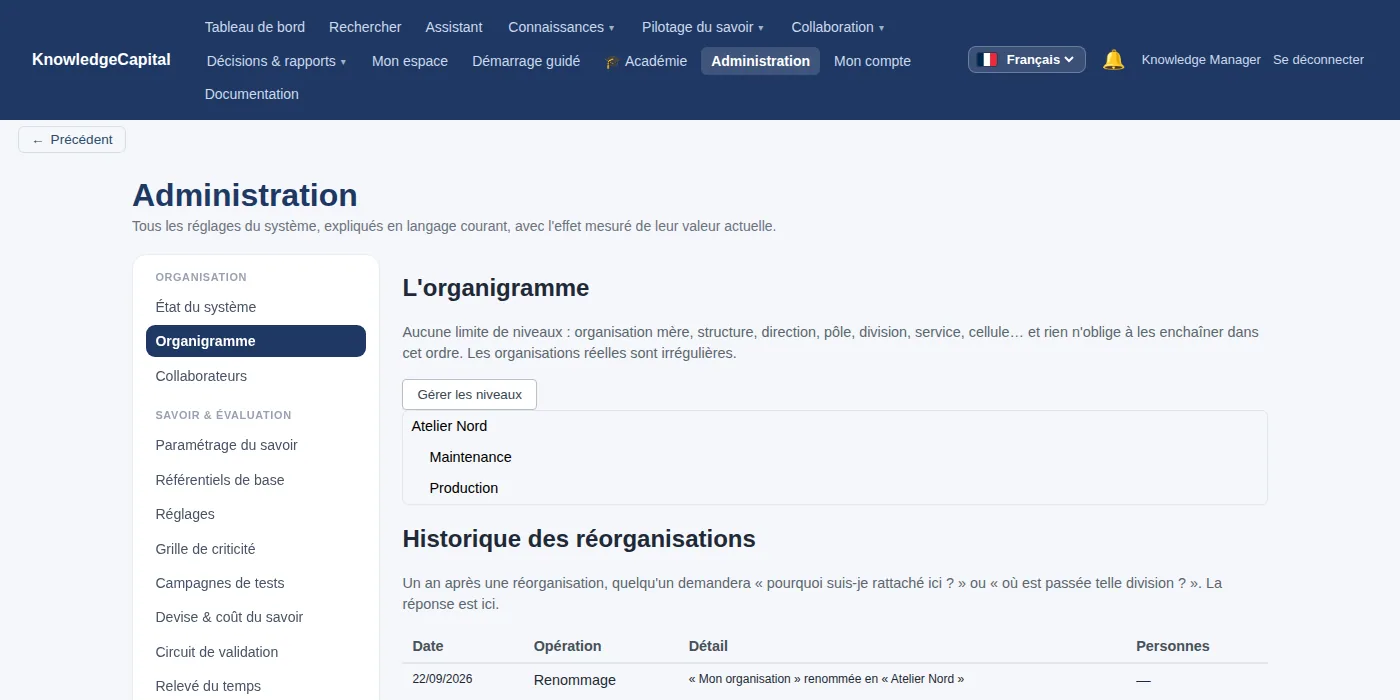Image resolution: width=1400 pixels, height=700 pixels.
Task: Expand the Connaissances menu
Action: coord(561,27)
